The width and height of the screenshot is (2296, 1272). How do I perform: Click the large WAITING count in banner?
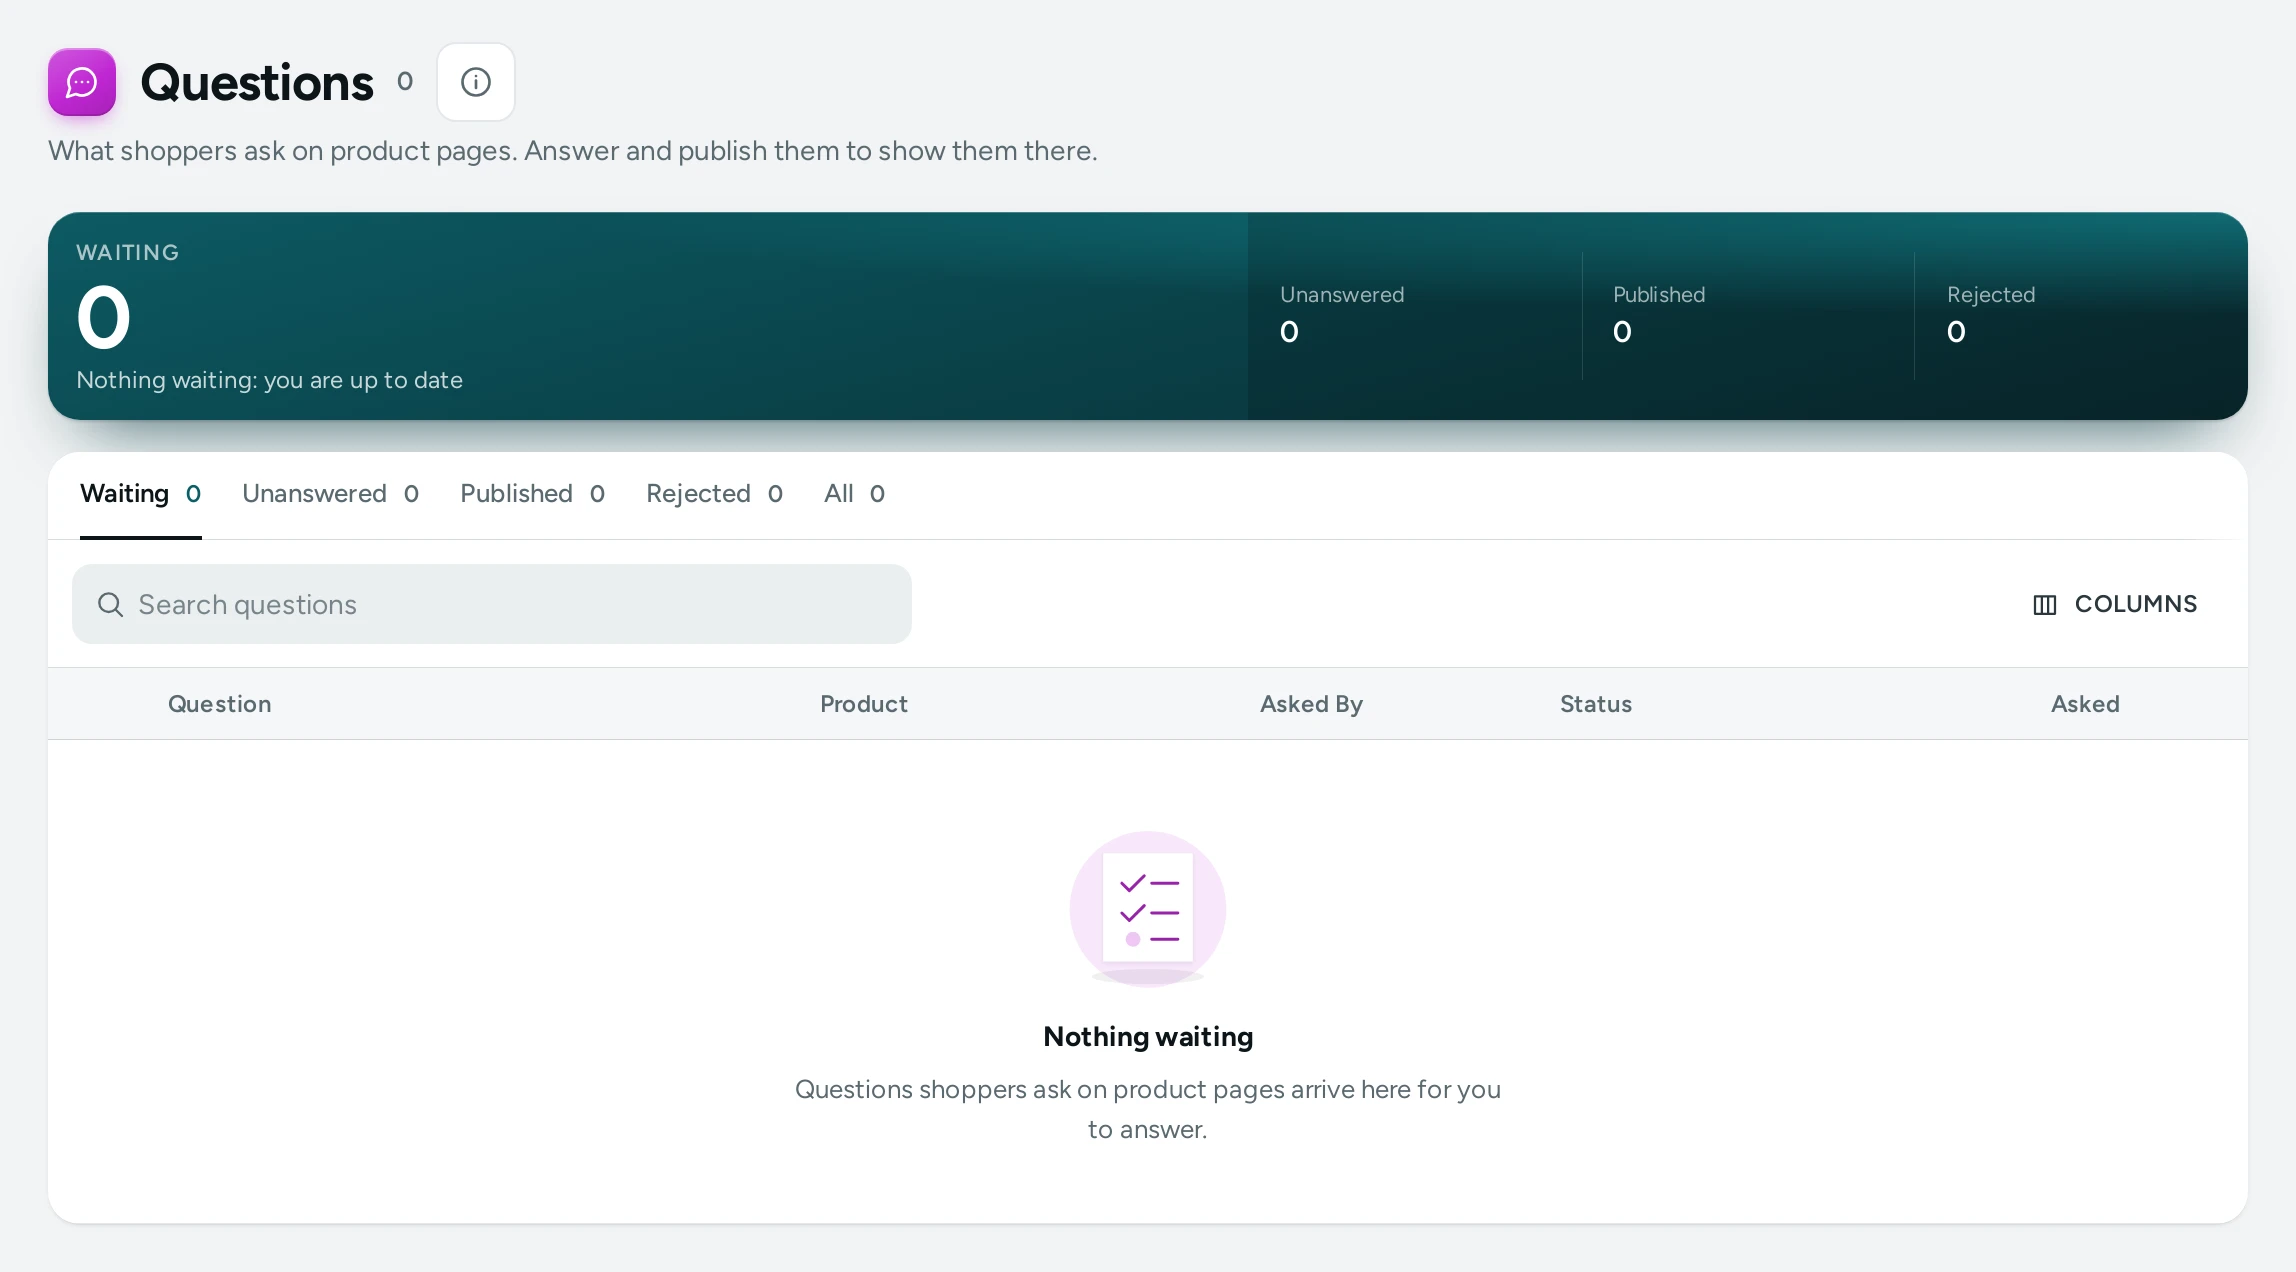(104, 318)
